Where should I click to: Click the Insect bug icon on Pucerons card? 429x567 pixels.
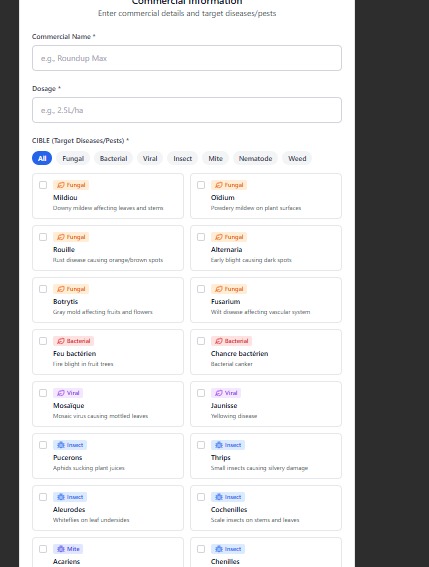(61, 445)
